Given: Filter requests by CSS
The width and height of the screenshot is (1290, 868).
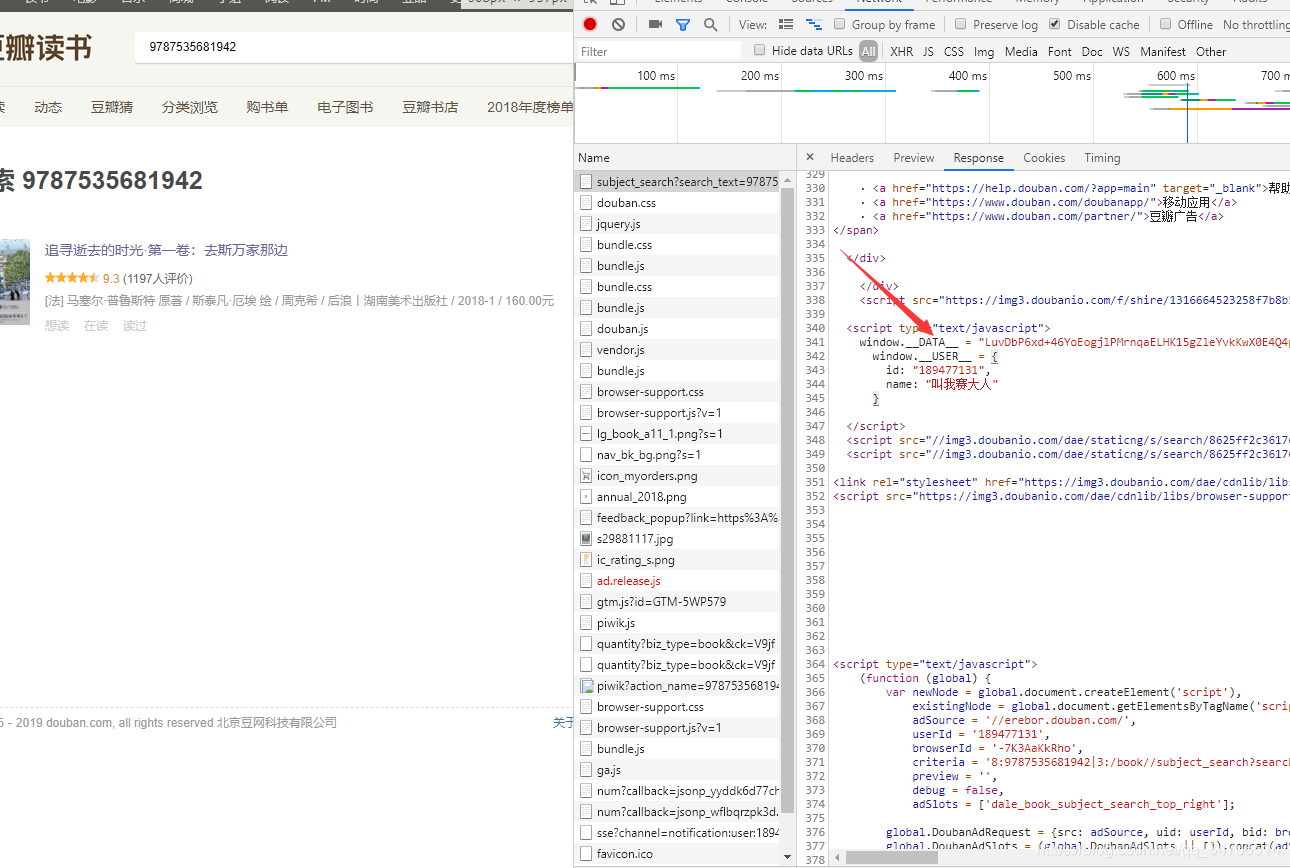Looking at the screenshot, I should [954, 51].
